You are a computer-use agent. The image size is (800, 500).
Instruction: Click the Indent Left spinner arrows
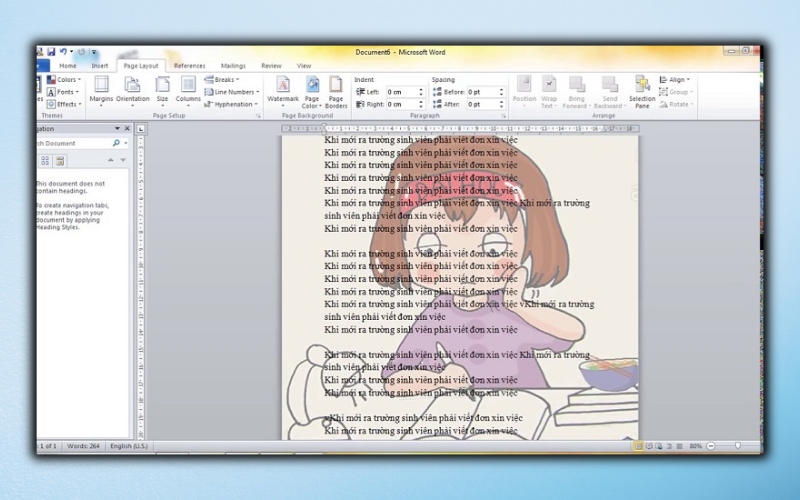pyautogui.click(x=421, y=92)
